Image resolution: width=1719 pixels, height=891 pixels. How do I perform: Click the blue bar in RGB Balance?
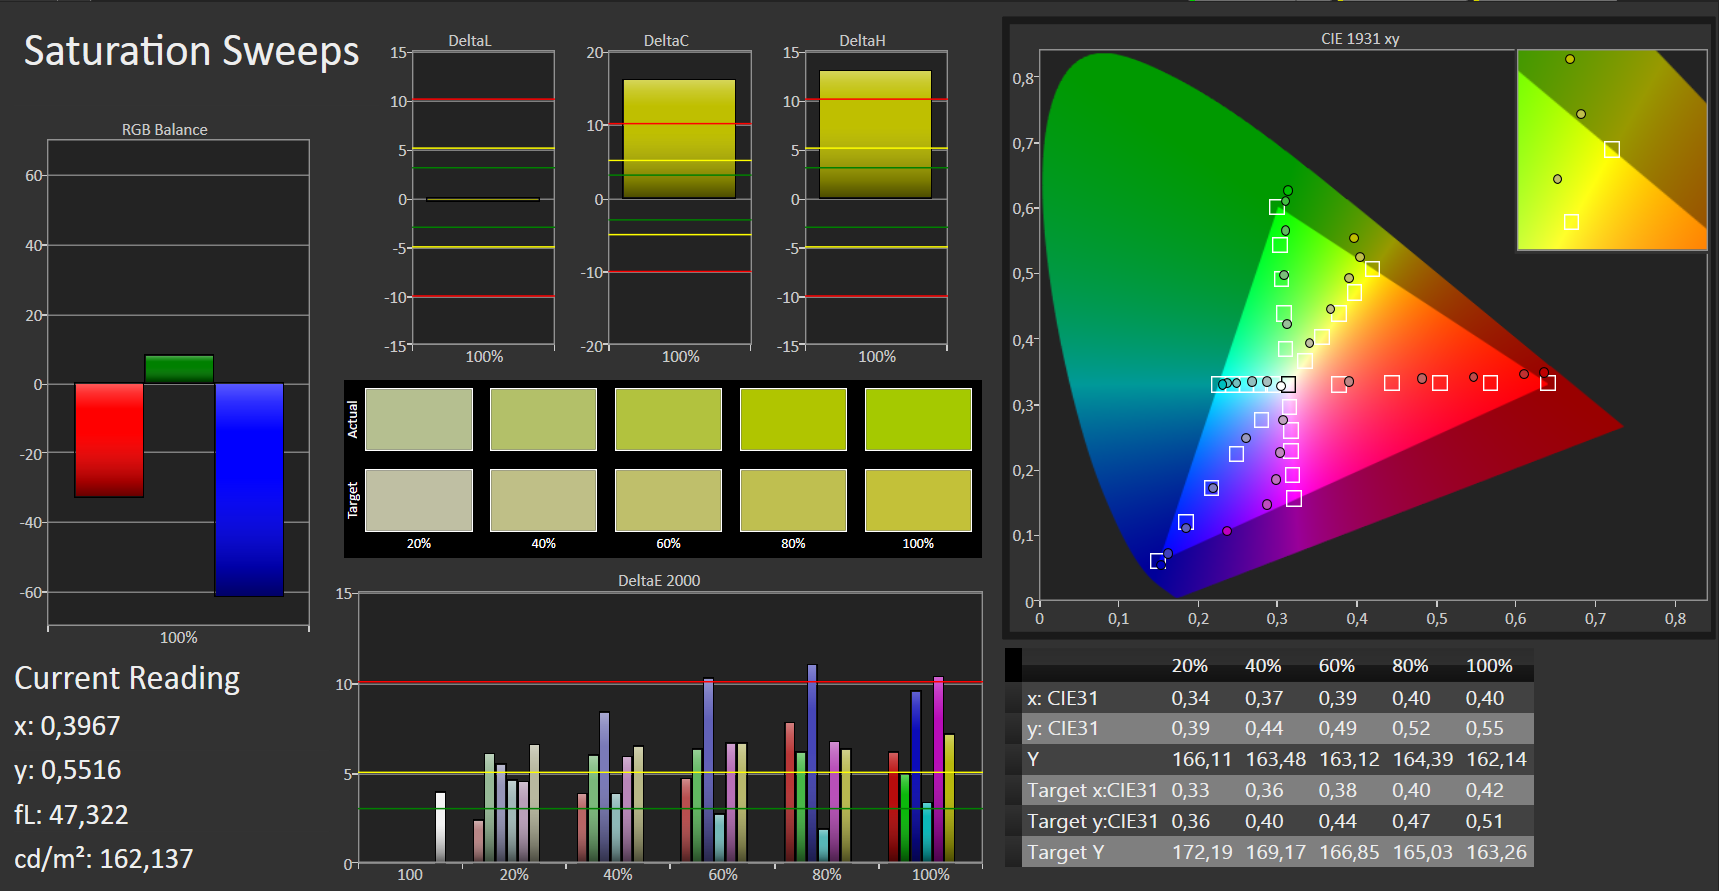point(249,489)
